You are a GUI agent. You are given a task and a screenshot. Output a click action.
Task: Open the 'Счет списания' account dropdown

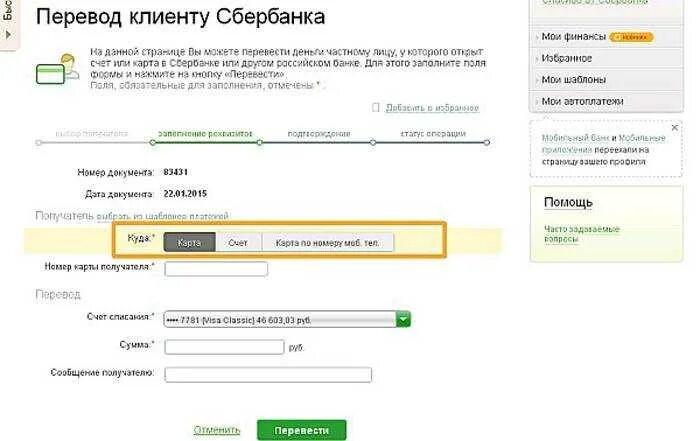287,320
